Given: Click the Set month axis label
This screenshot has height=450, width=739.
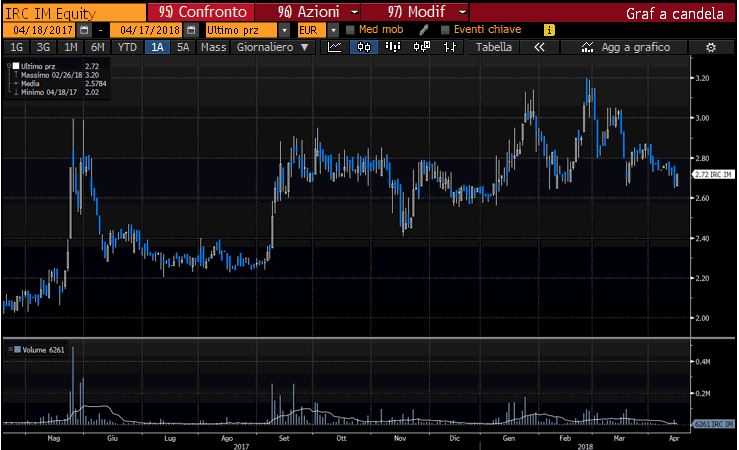Looking at the screenshot, I should point(284,438).
